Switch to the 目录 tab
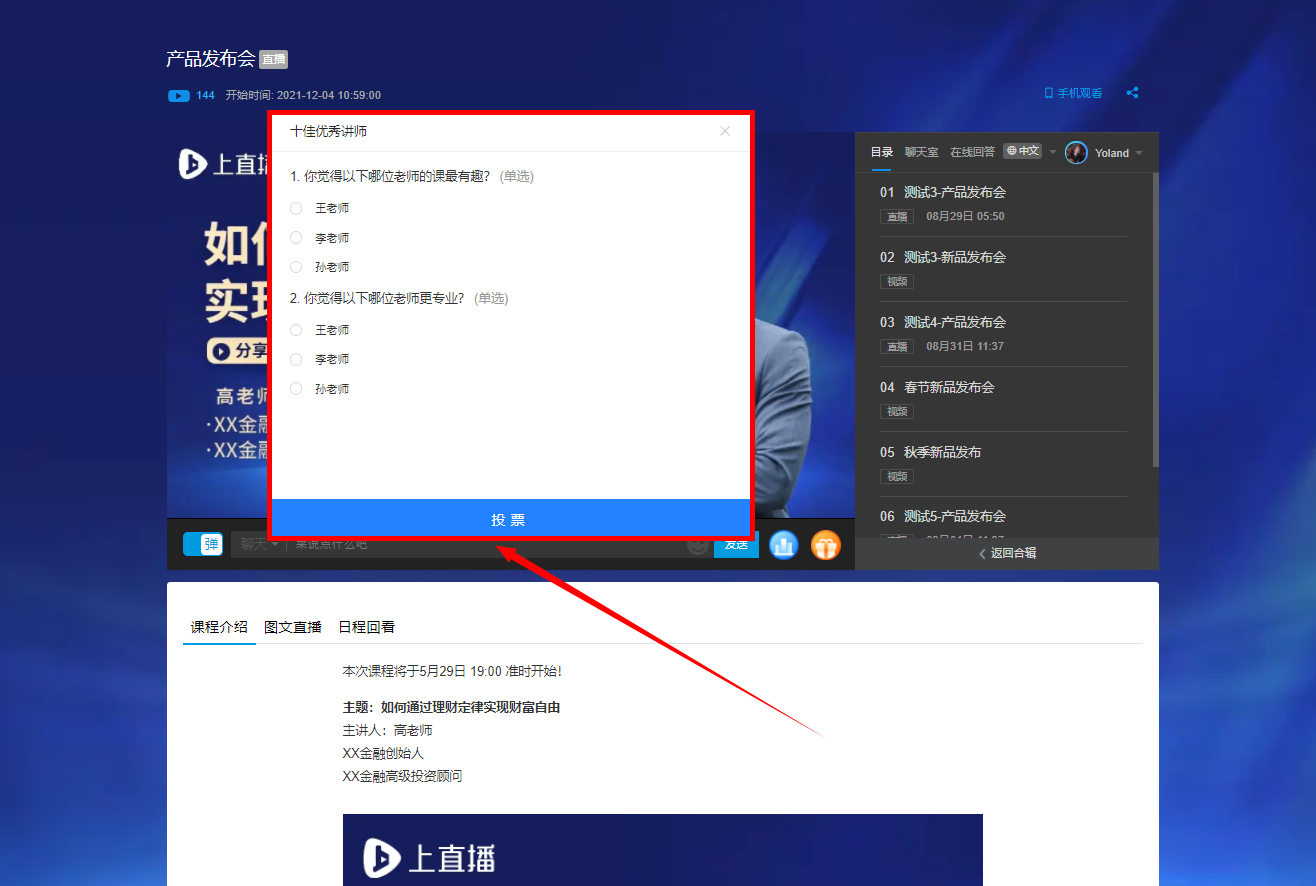This screenshot has height=886, width=1316. click(x=881, y=152)
